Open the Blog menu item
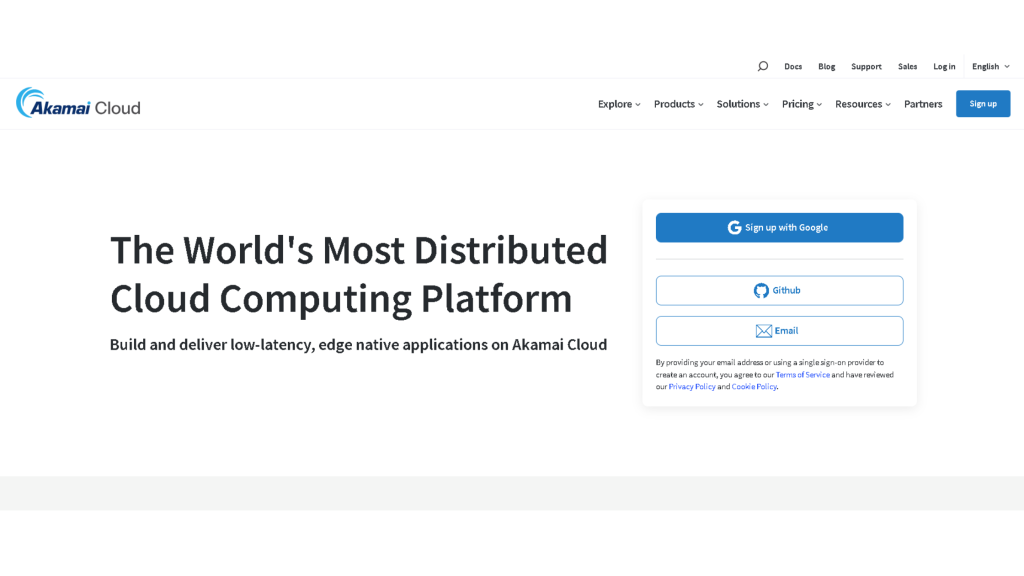This screenshot has width=1024, height=576. (826, 66)
